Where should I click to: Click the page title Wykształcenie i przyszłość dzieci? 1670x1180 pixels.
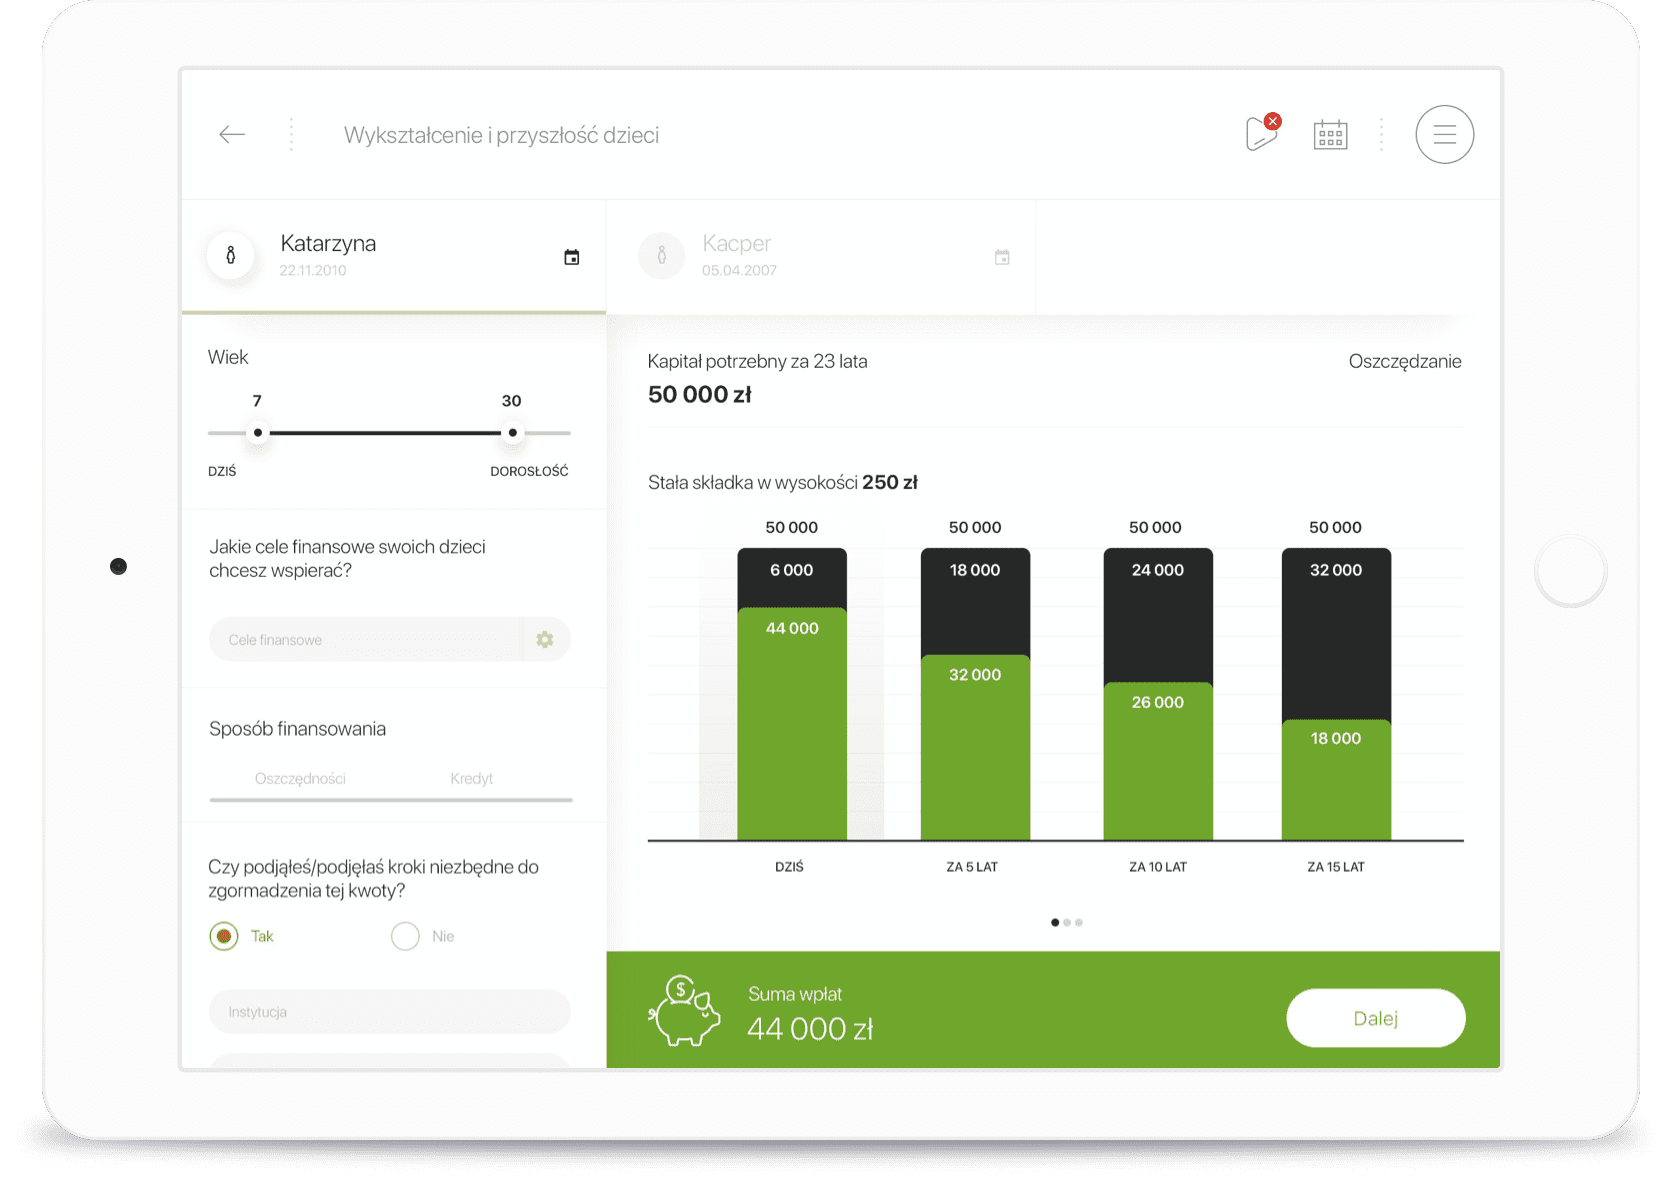point(501,135)
